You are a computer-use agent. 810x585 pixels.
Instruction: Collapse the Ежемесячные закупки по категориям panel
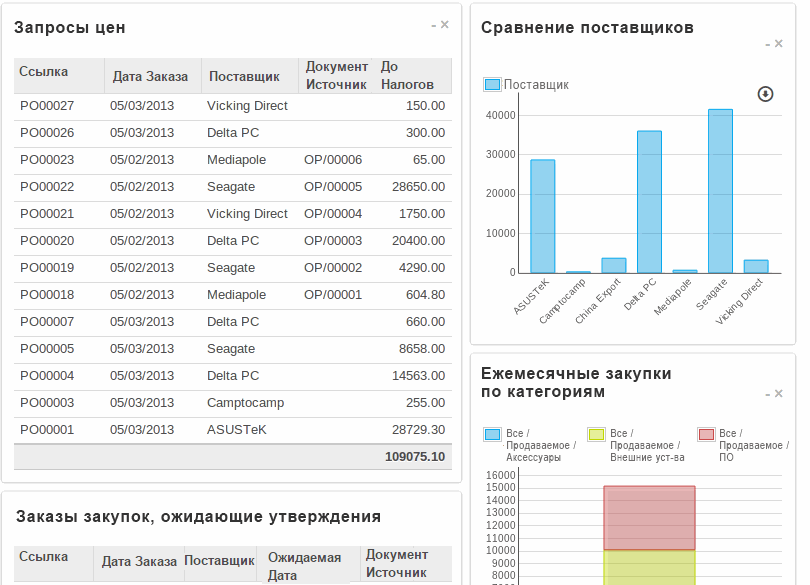pos(768,394)
